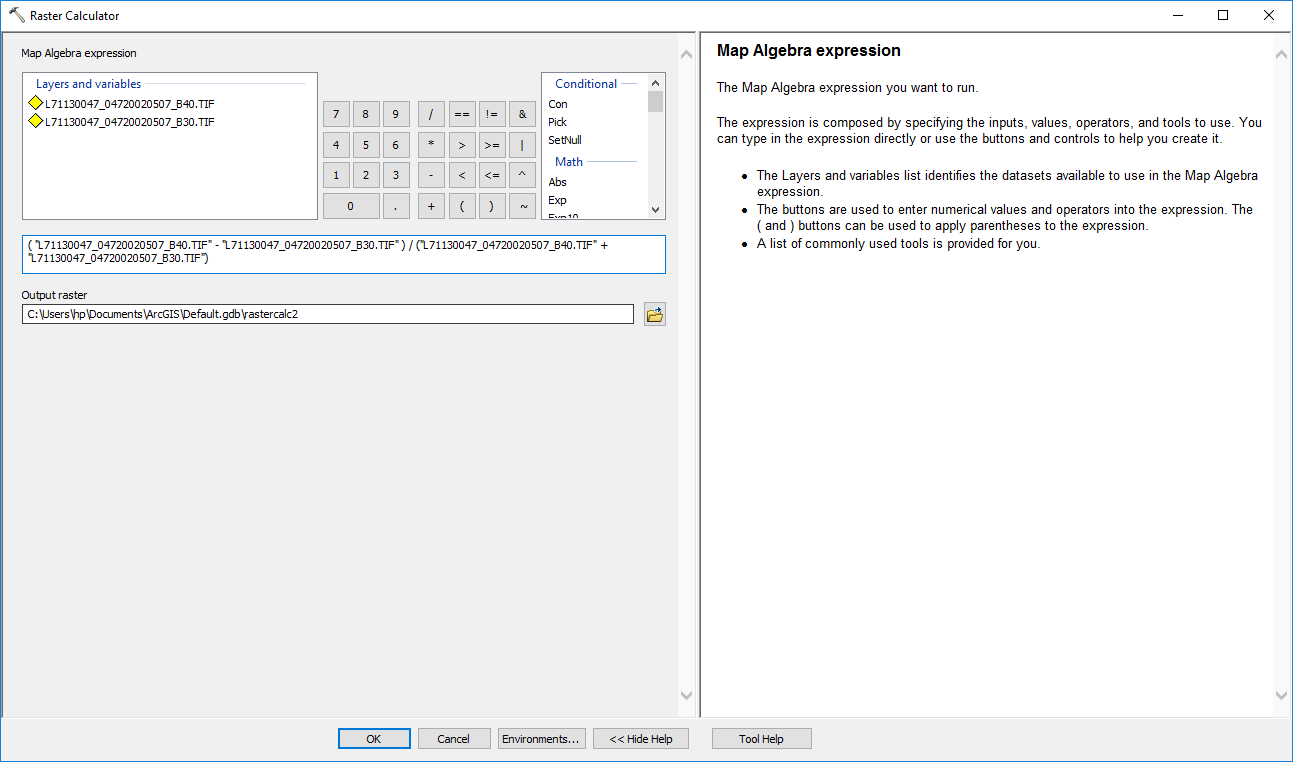The width and height of the screenshot is (1293, 762).
Task: Choose the Pick conditional tool
Action: click(557, 122)
